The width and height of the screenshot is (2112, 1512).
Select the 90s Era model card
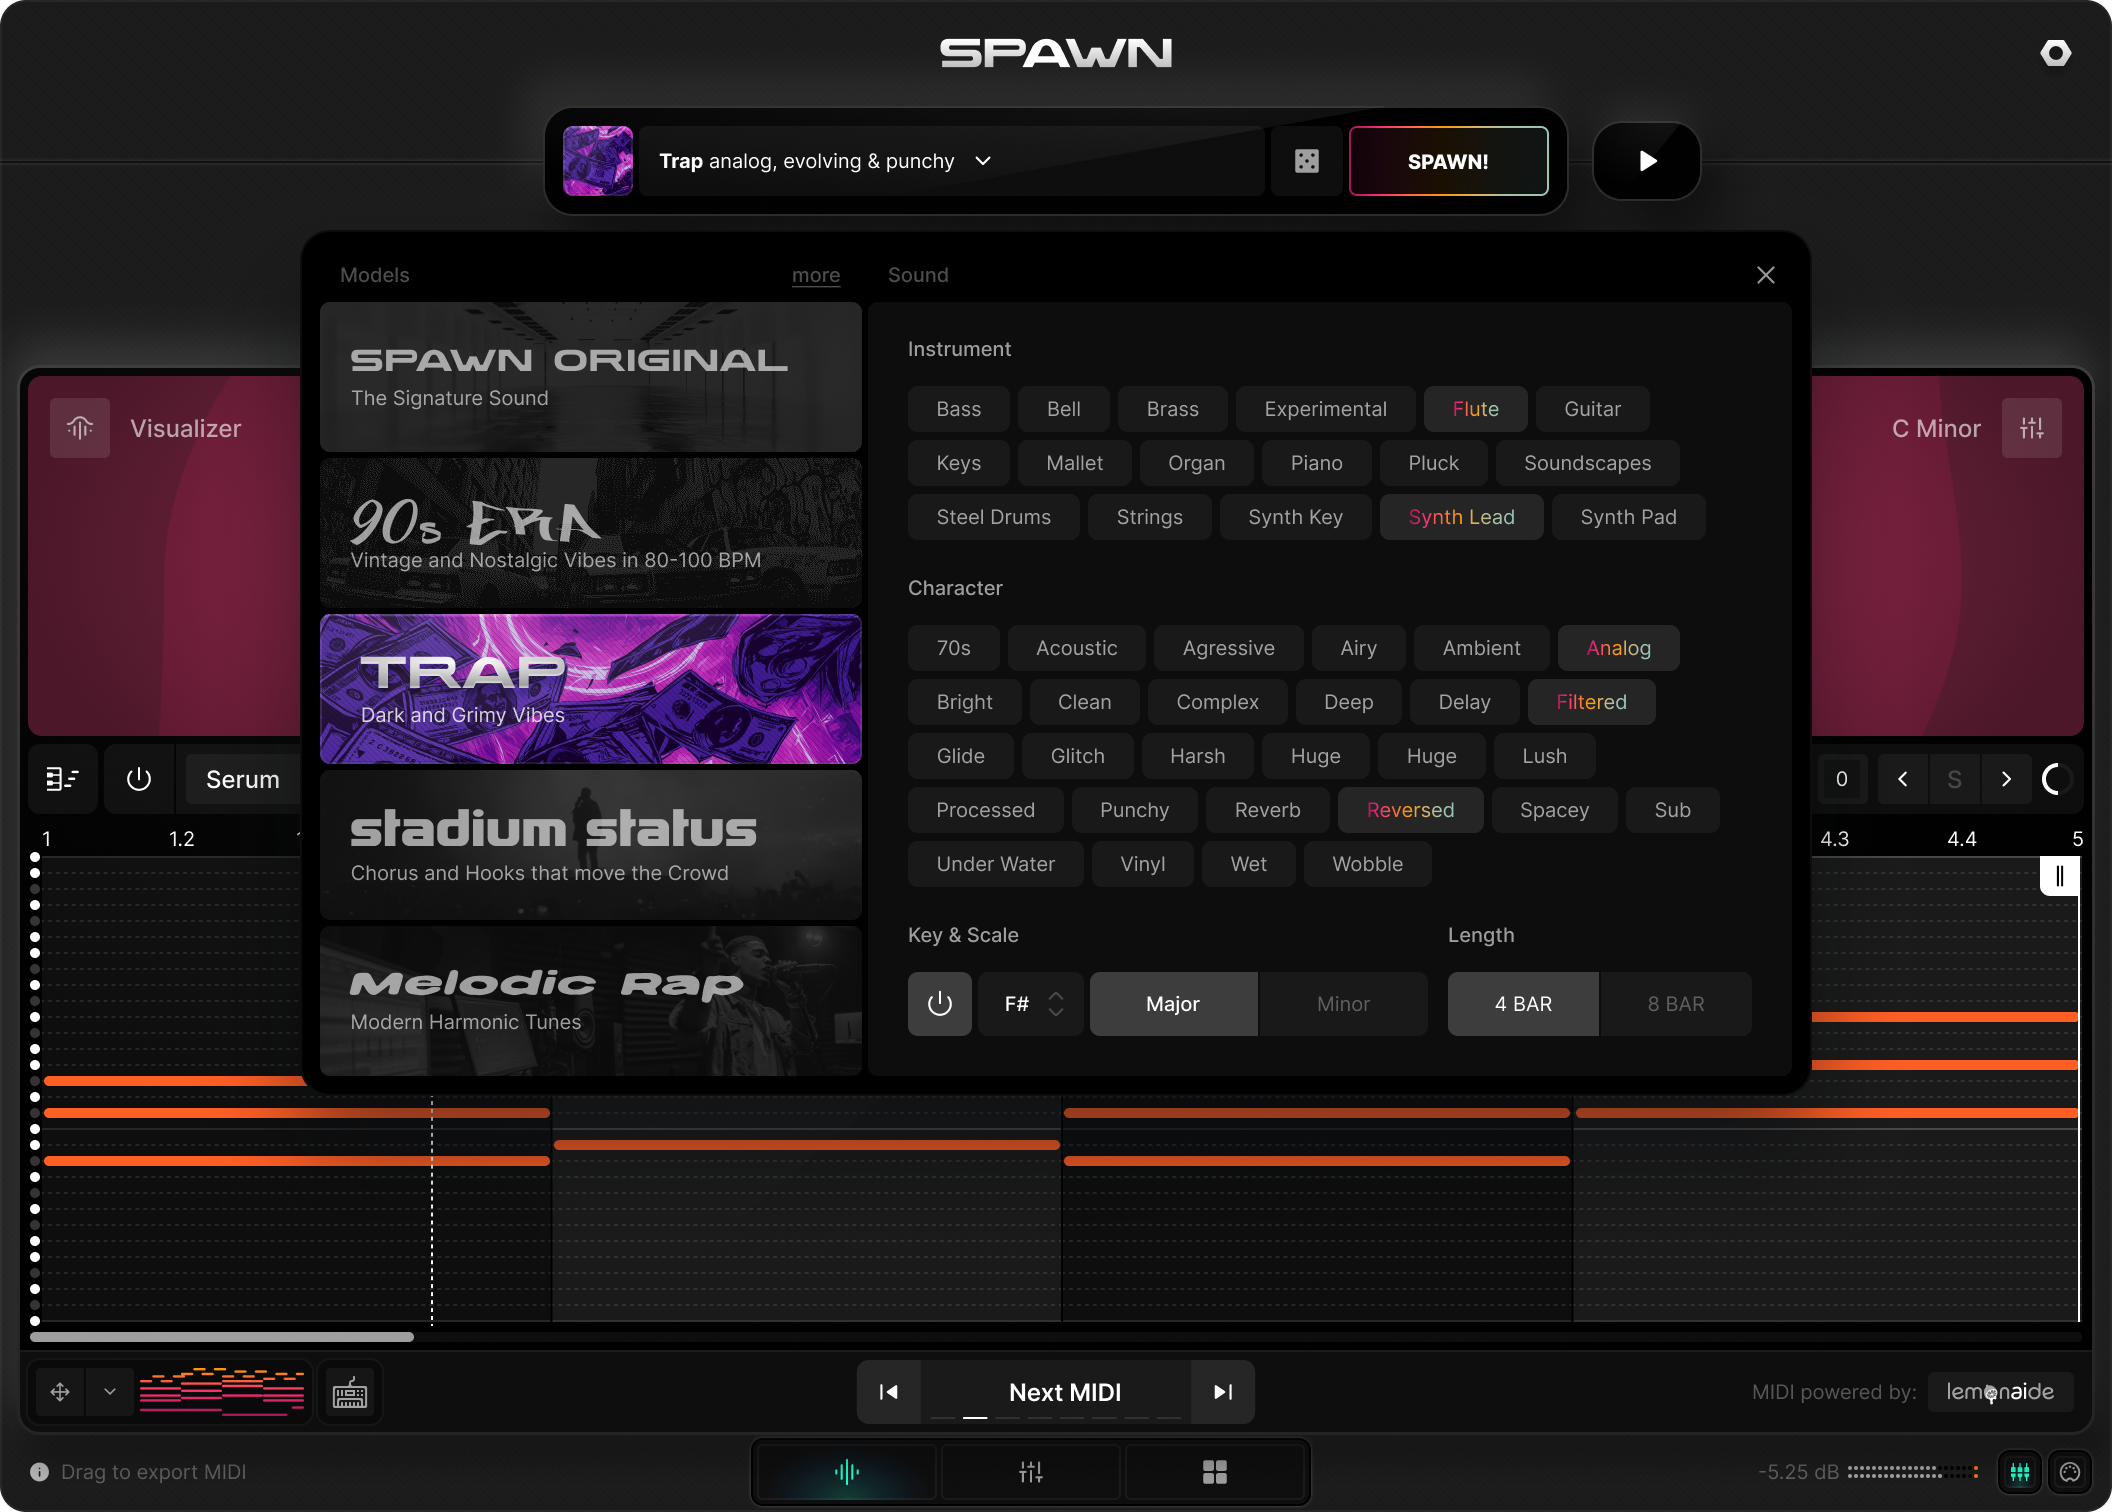[x=591, y=533]
